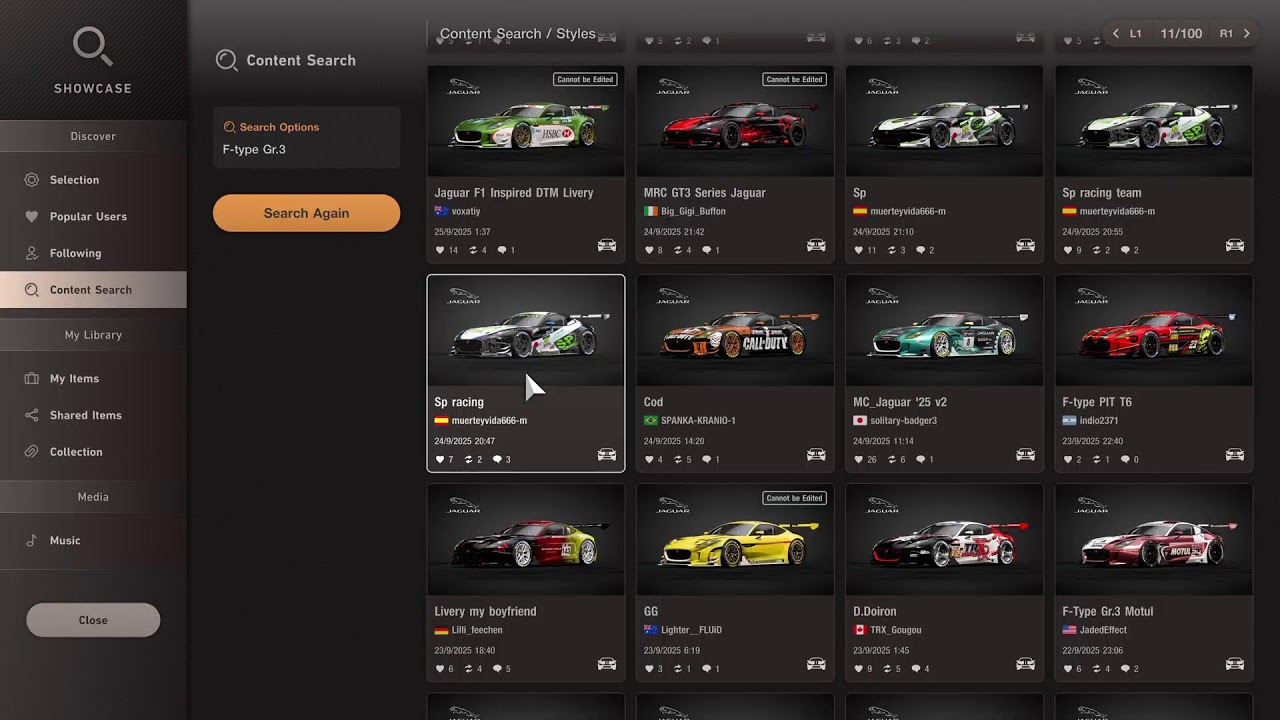Image resolution: width=1280 pixels, height=720 pixels.
Task: Click the 'Sp racing' livery title
Action: coord(459,402)
